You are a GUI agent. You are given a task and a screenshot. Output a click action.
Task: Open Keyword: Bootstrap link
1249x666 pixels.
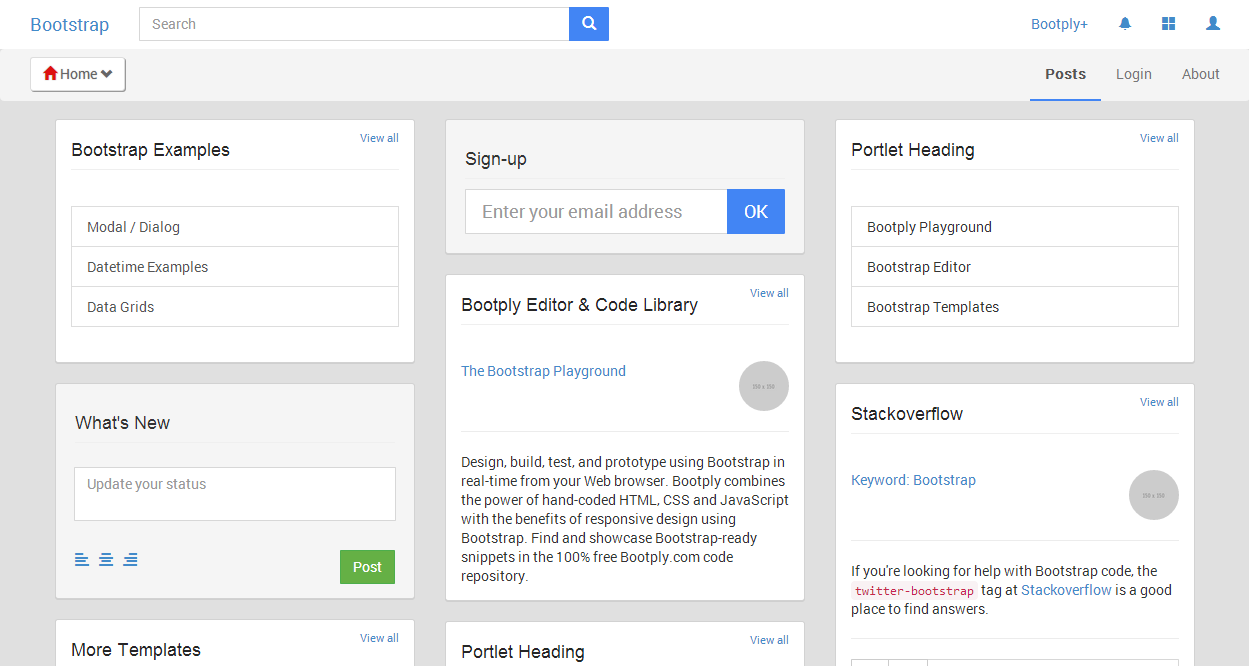913,480
